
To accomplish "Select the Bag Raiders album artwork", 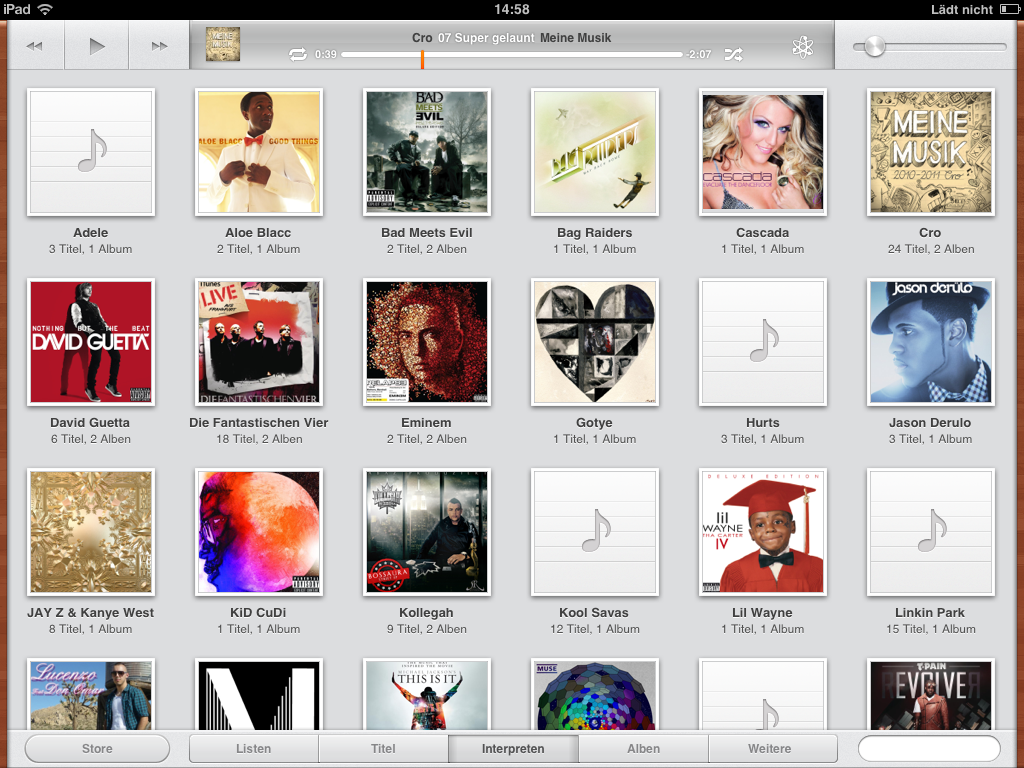I will click(594, 152).
